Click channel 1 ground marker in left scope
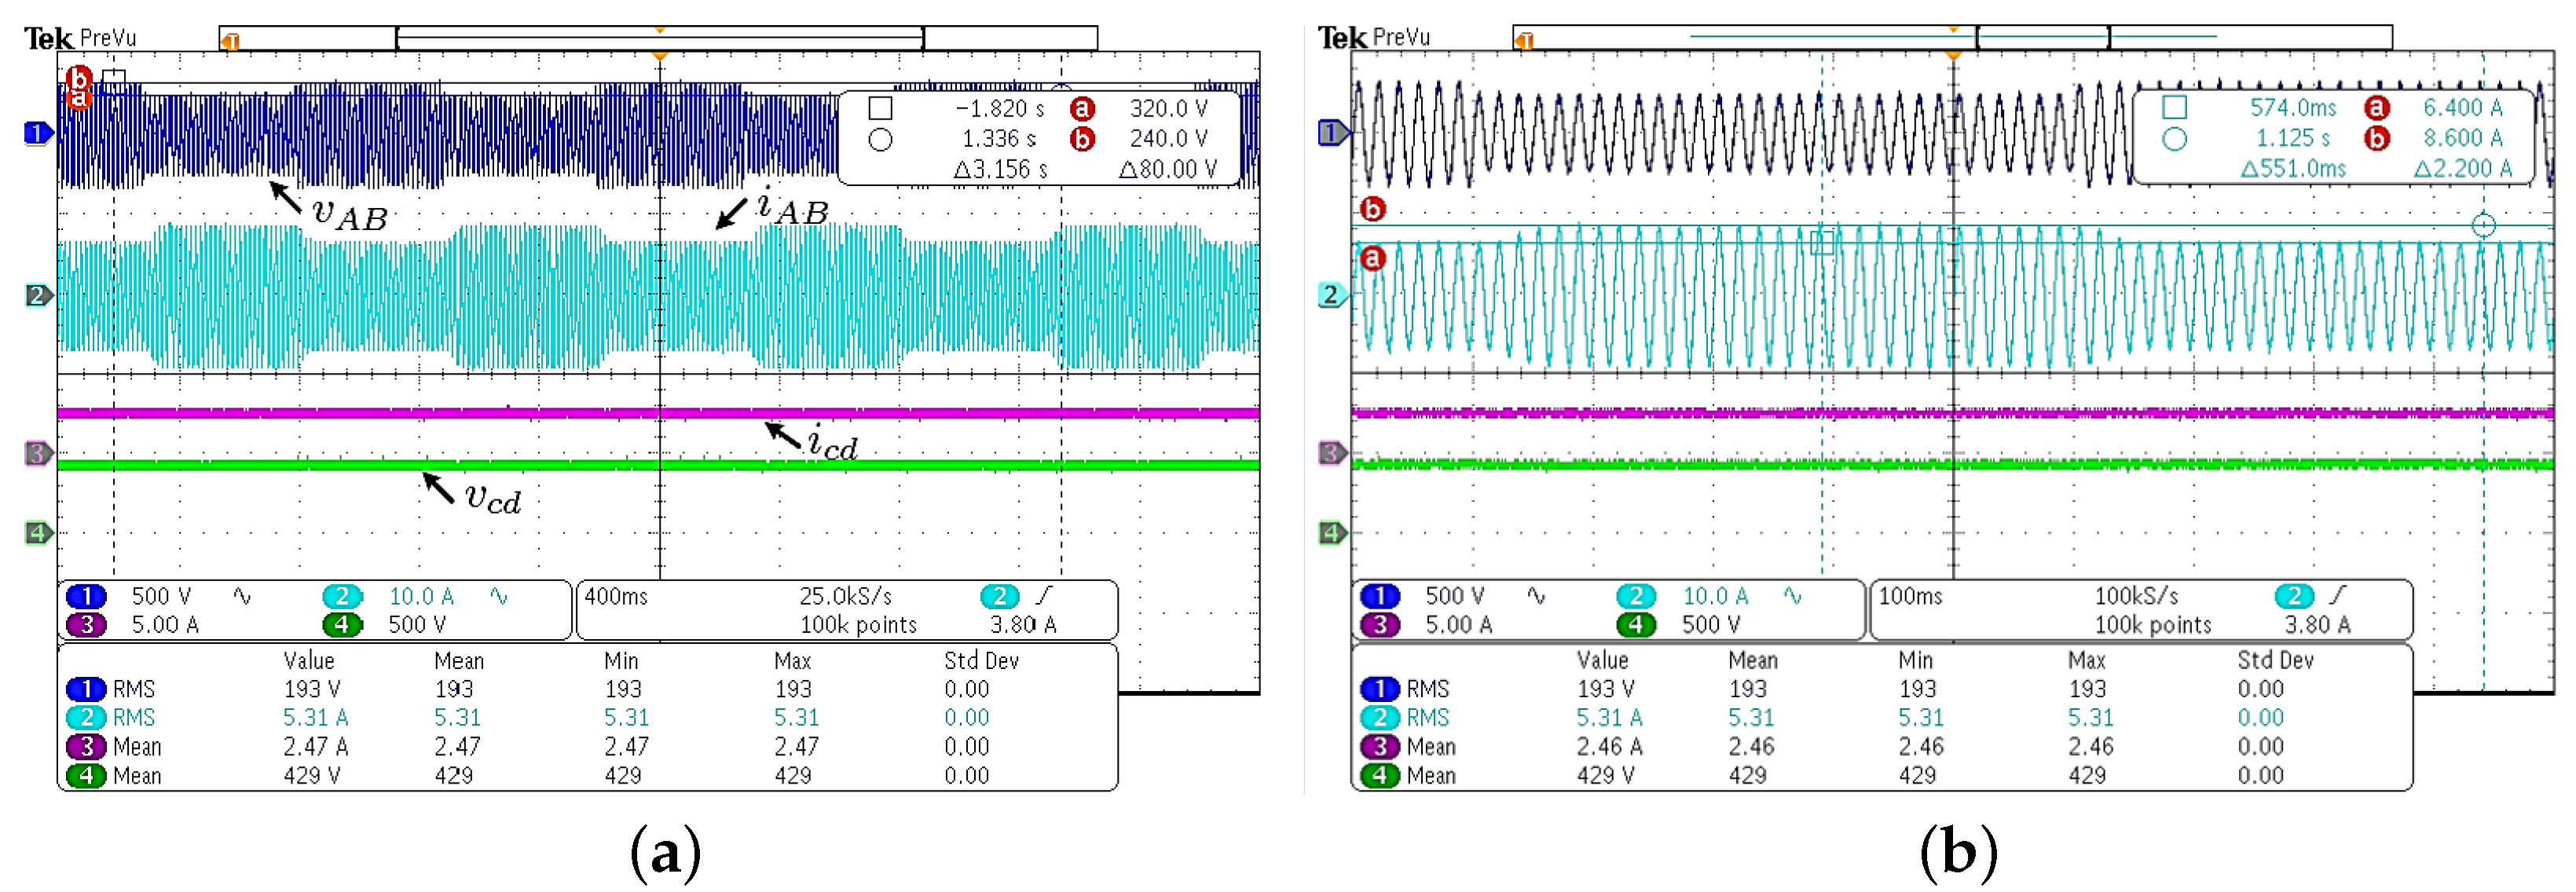This screenshot has width=2576, height=892. [x=37, y=132]
